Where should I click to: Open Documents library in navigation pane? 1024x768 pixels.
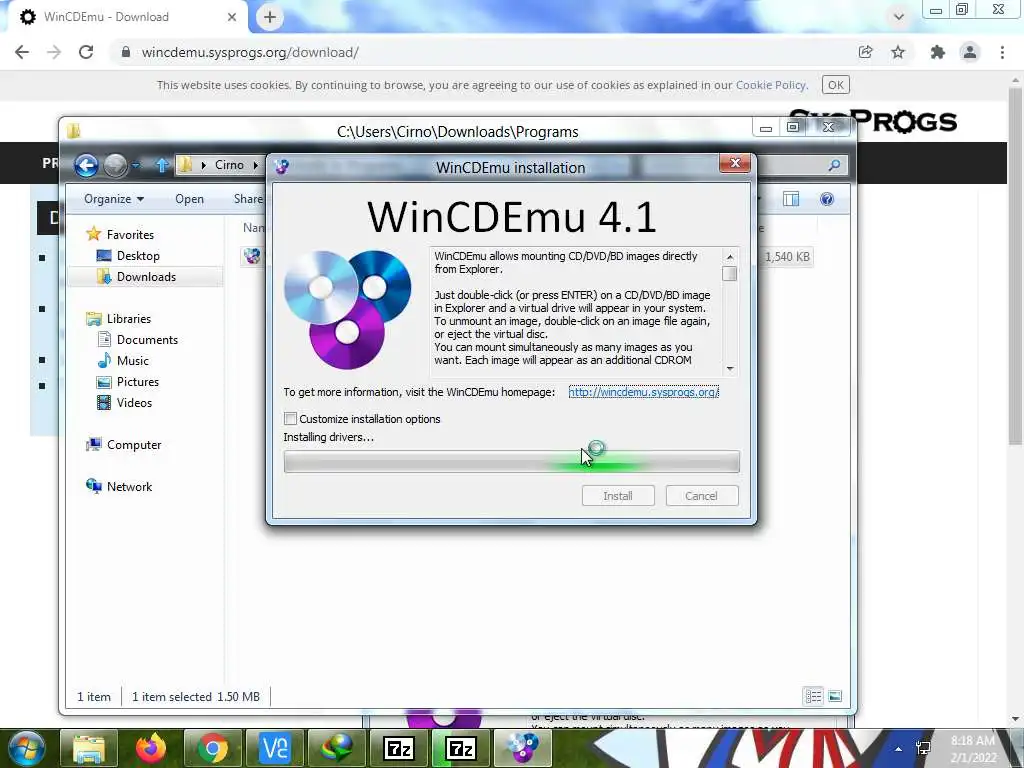click(147, 340)
